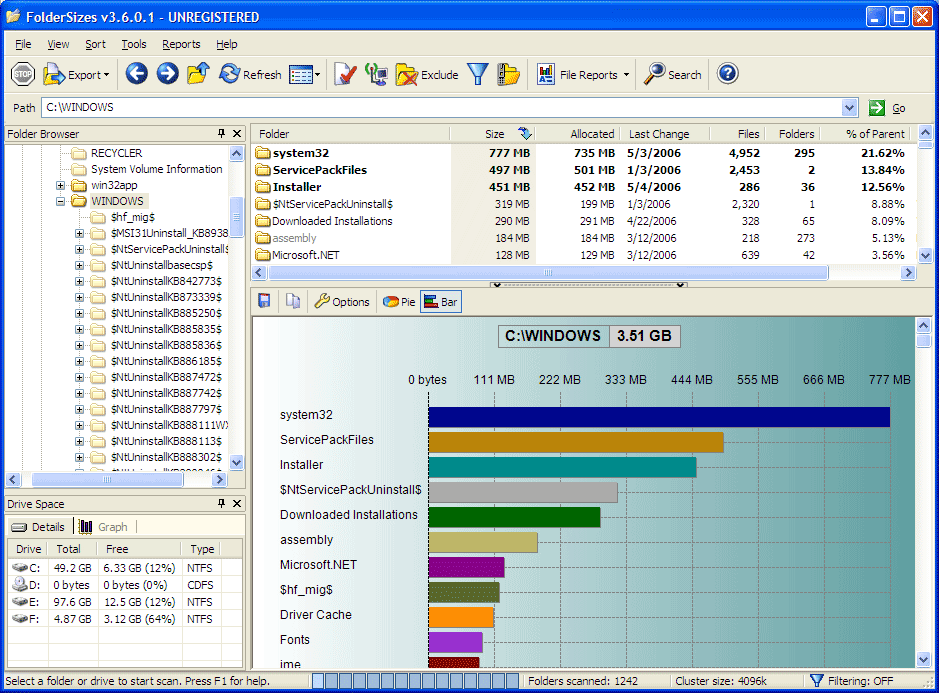Open the File menu

[x=23, y=44]
